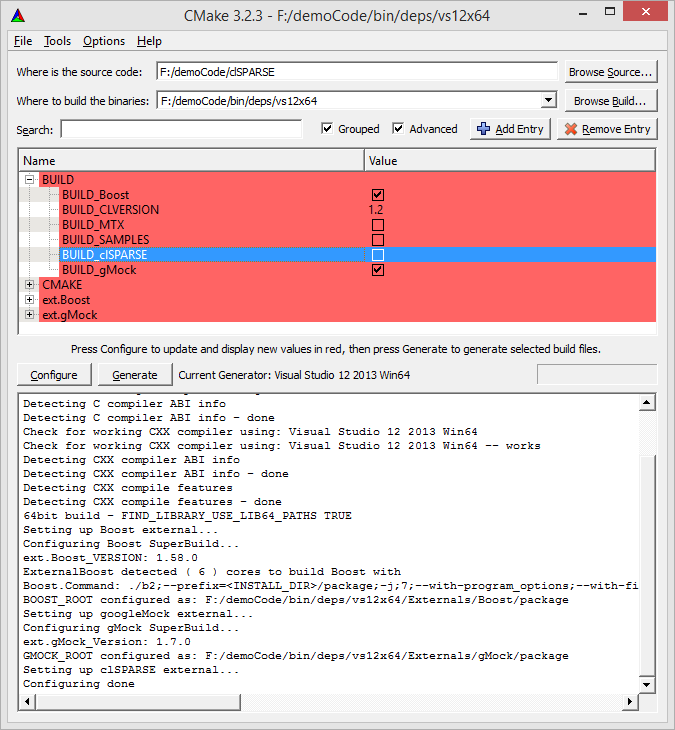This screenshot has width=675, height=730.
Task: Click the red X Remove Entry icon
Action: [571, 129]
